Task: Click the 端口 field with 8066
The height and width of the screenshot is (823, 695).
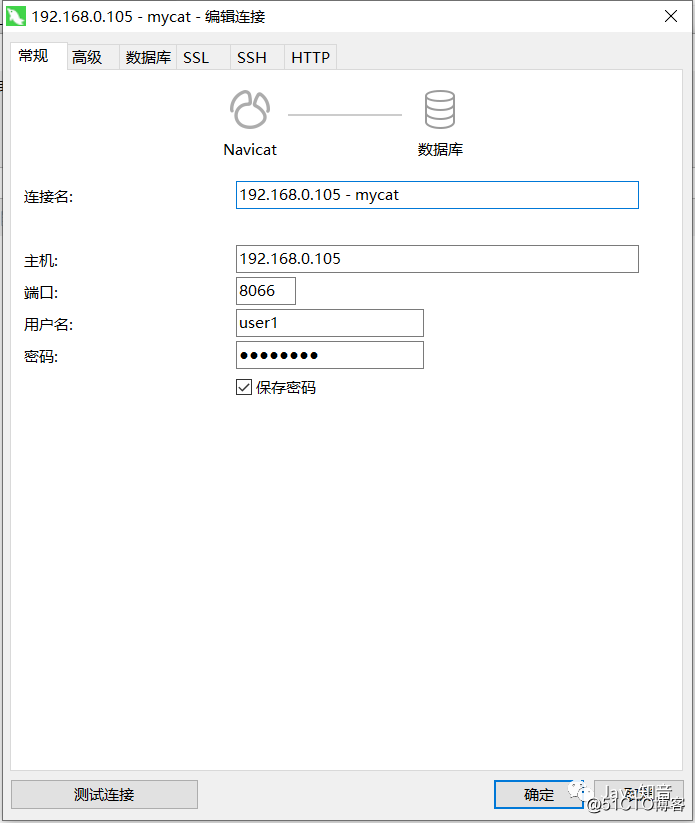Action: coord(266,291)
